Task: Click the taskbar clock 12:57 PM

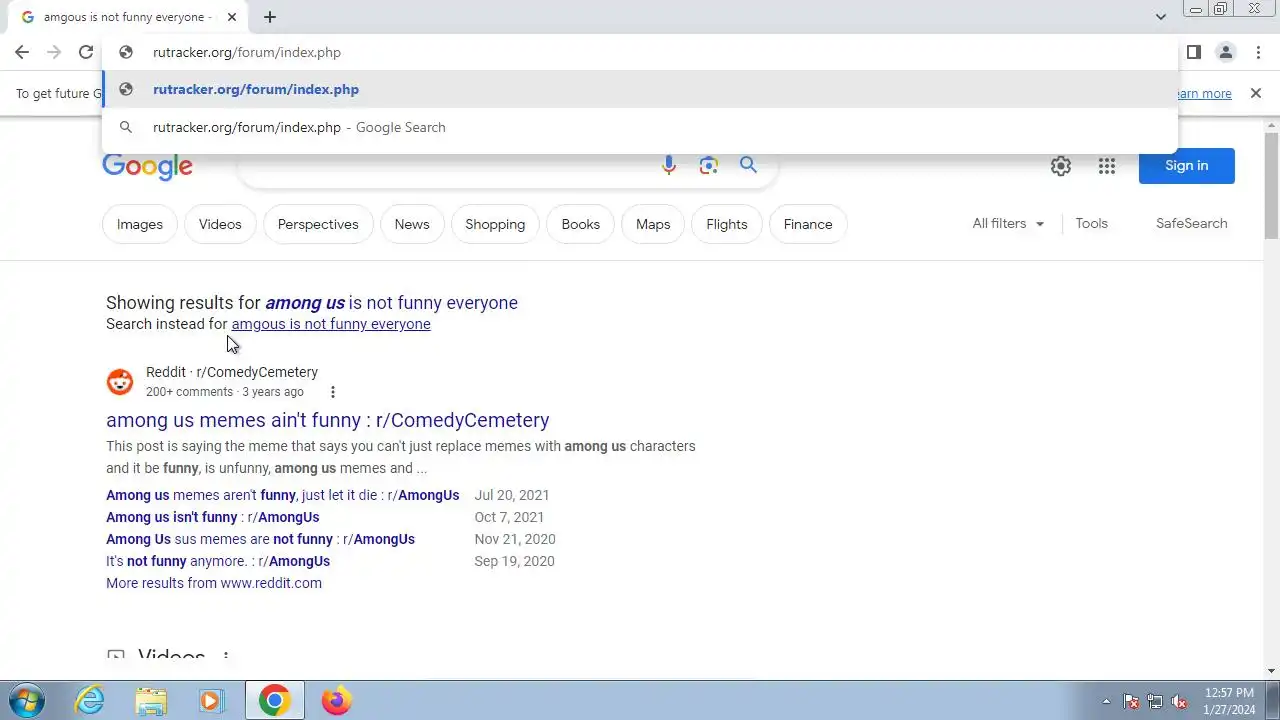Action: (x=1229, y=700)
